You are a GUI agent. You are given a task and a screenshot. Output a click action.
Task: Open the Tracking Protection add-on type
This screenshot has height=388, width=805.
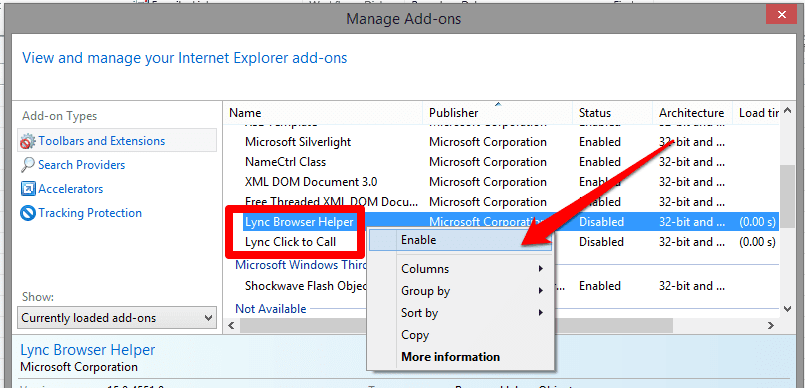90,213
